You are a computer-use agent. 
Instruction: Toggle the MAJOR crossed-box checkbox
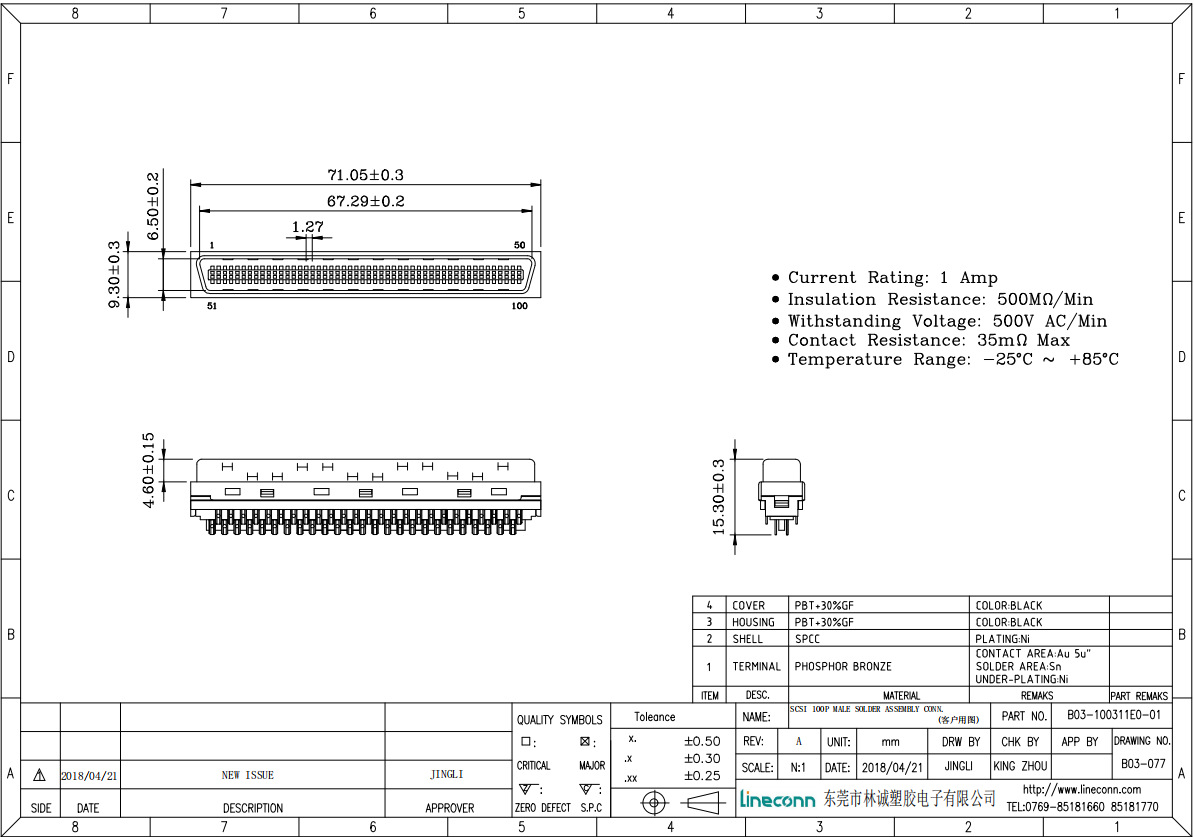[x=584, y=740]
